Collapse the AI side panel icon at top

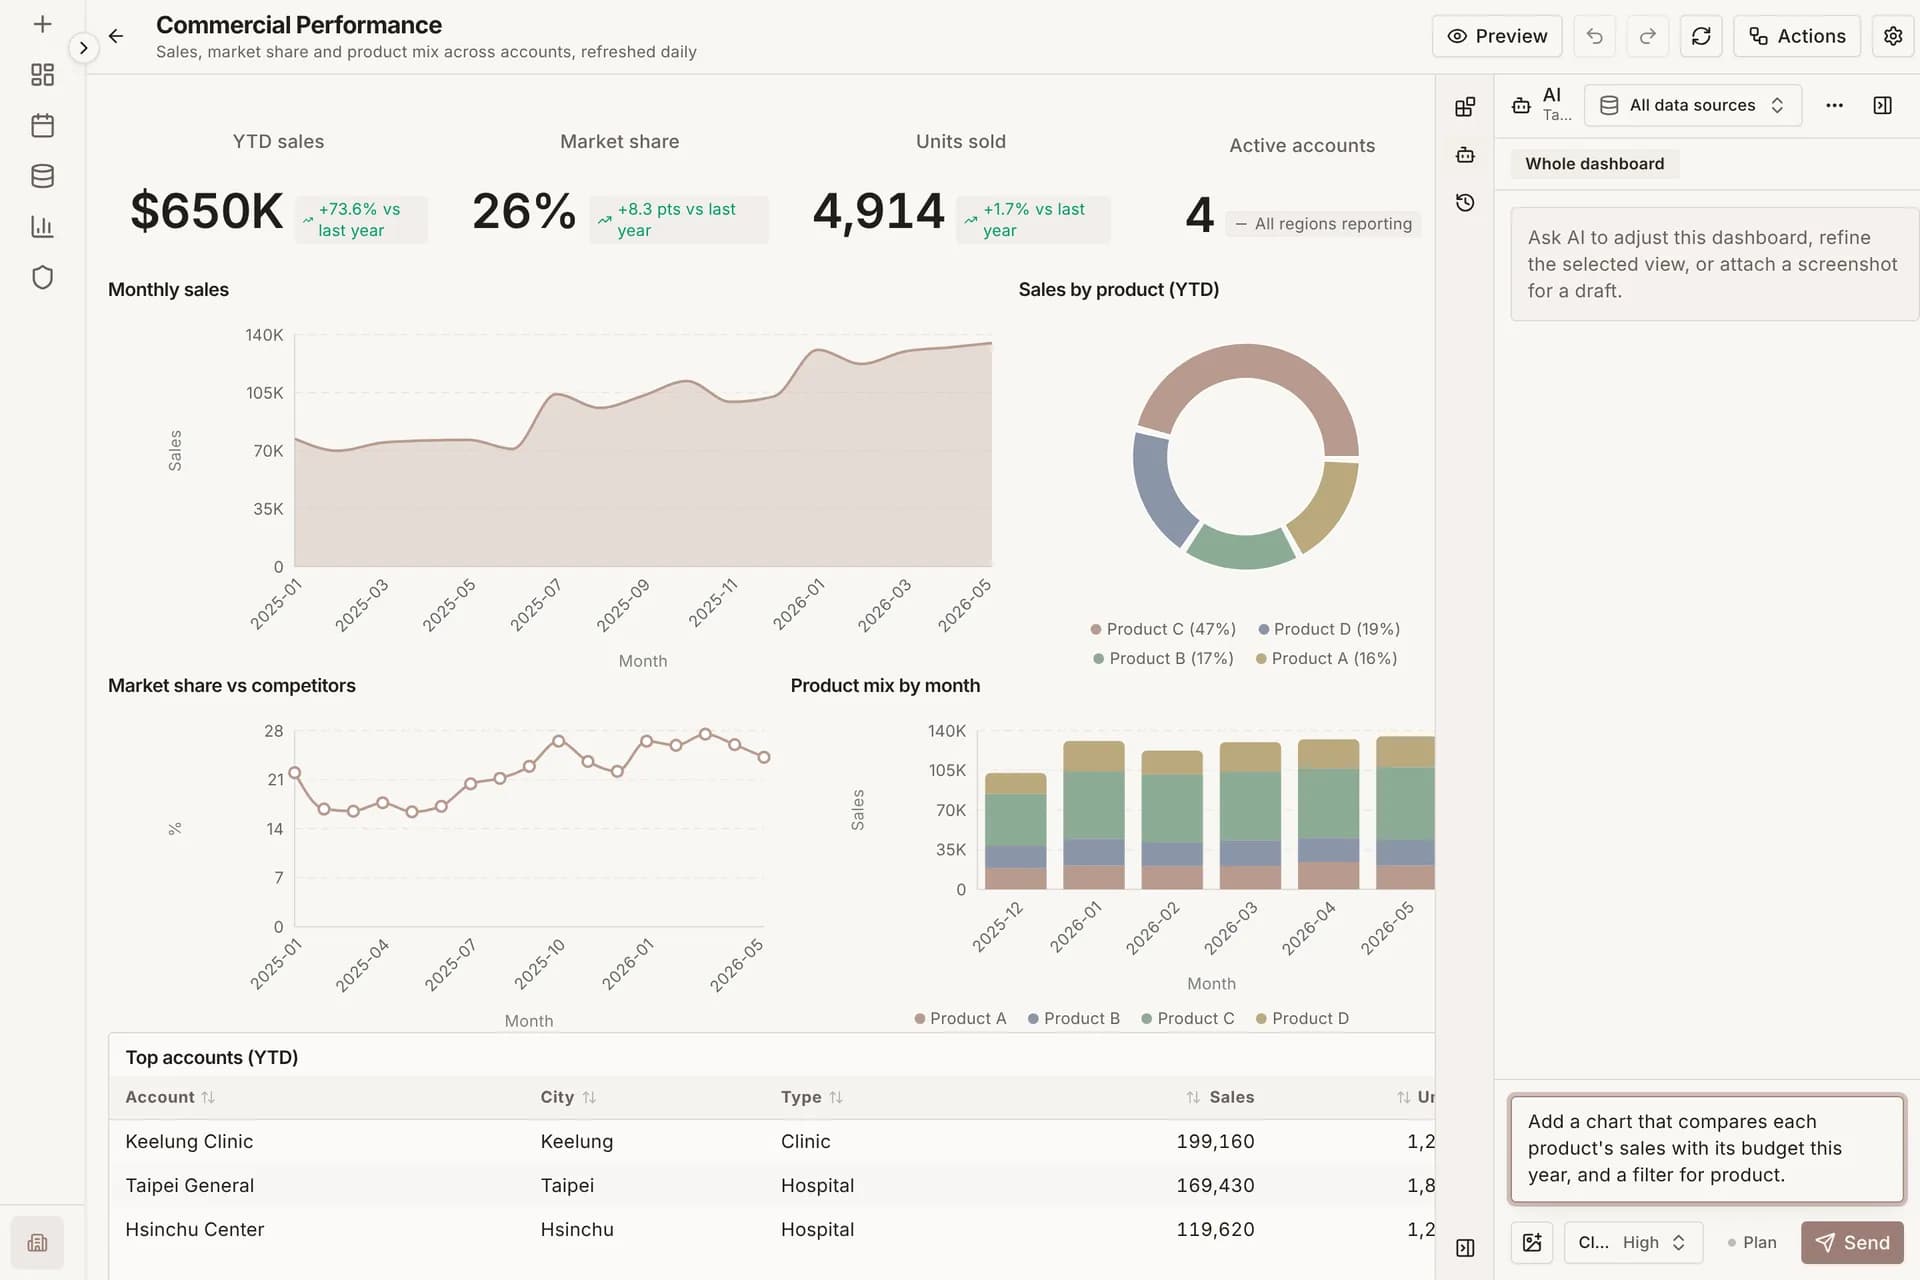[x=1882, y=105]
